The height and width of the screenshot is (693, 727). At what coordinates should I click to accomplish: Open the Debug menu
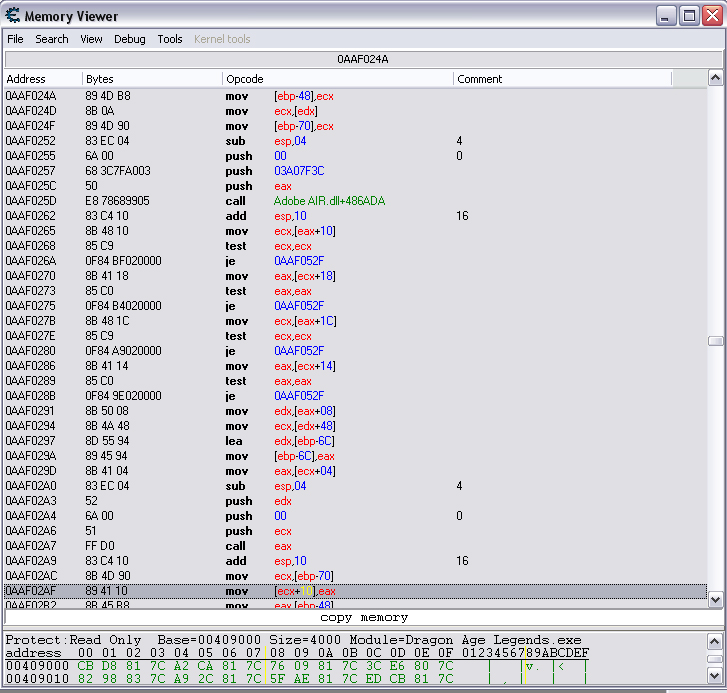point(129,39)
